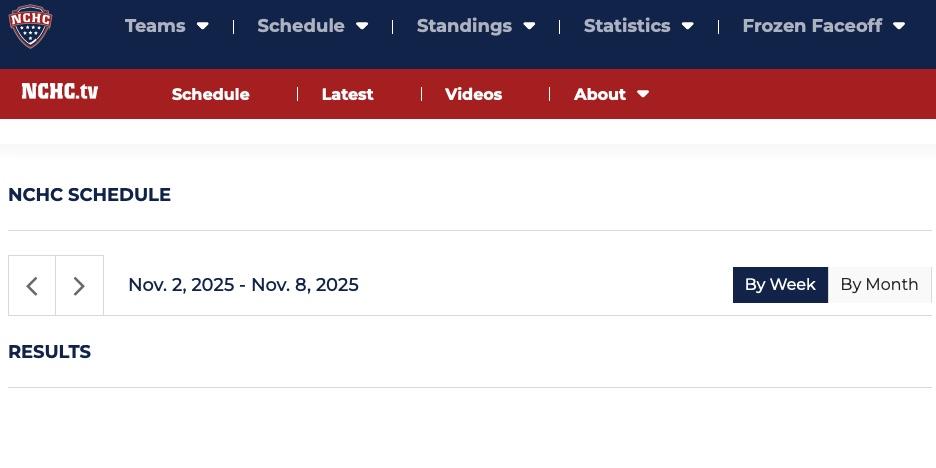The height and width of the screenshot is (468, 936).
Task: Go to previous week with left chevron
Action: [x=32, y=286]
